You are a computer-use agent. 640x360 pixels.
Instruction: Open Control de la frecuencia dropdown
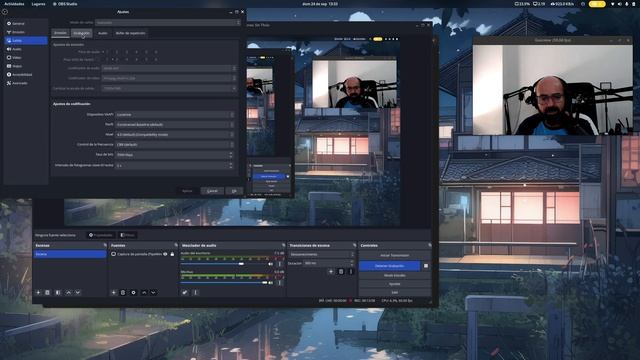point(175,144)
